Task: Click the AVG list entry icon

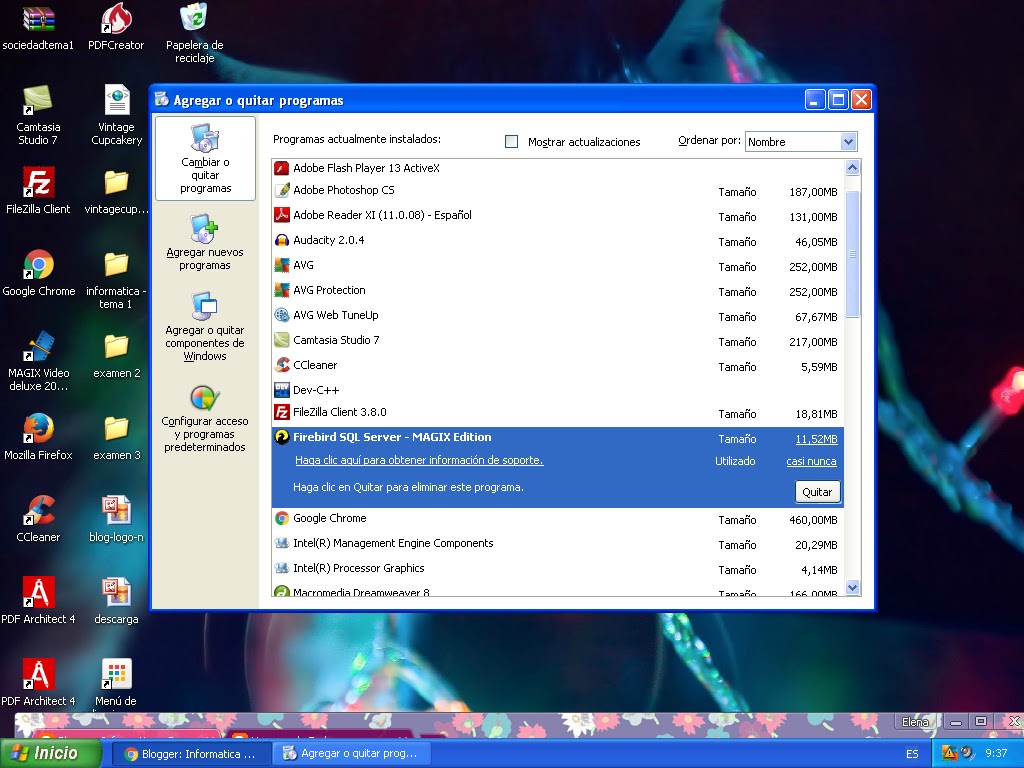Action: 281,265
